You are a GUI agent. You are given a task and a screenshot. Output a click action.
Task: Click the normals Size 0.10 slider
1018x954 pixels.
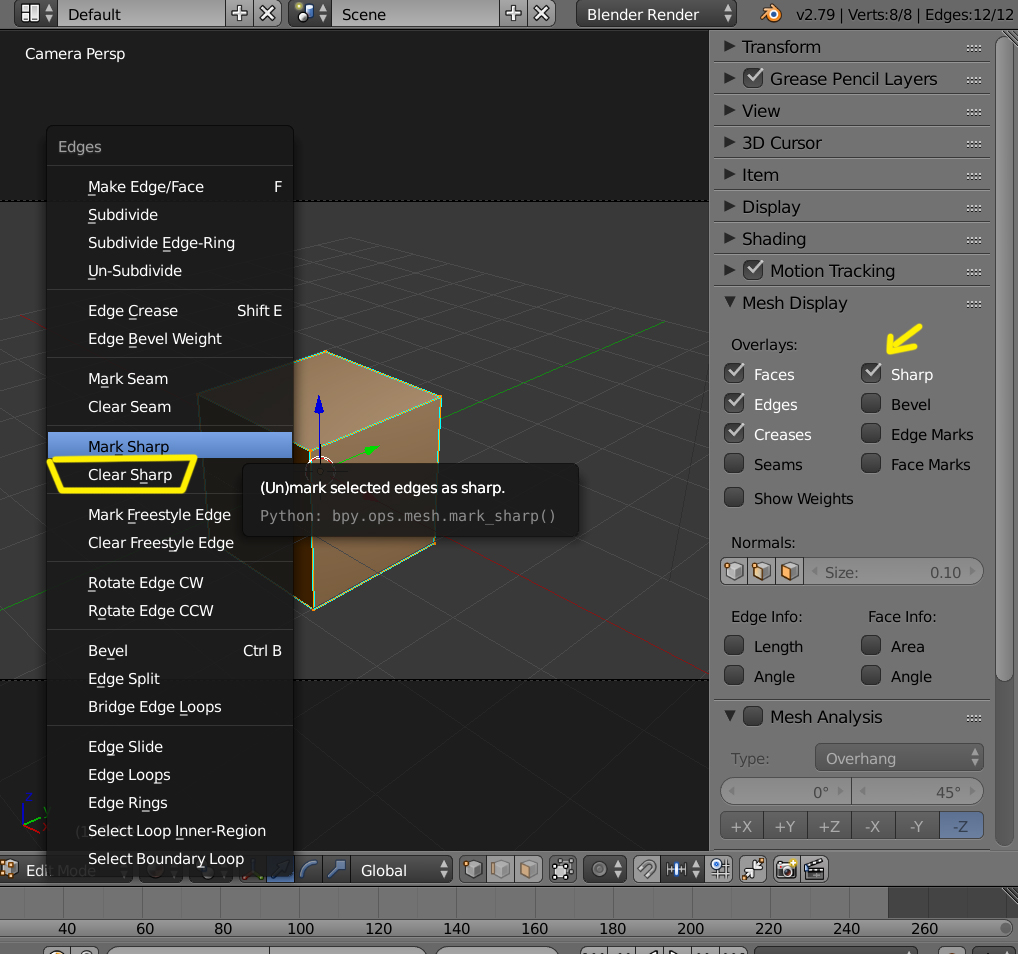[894, 572]
